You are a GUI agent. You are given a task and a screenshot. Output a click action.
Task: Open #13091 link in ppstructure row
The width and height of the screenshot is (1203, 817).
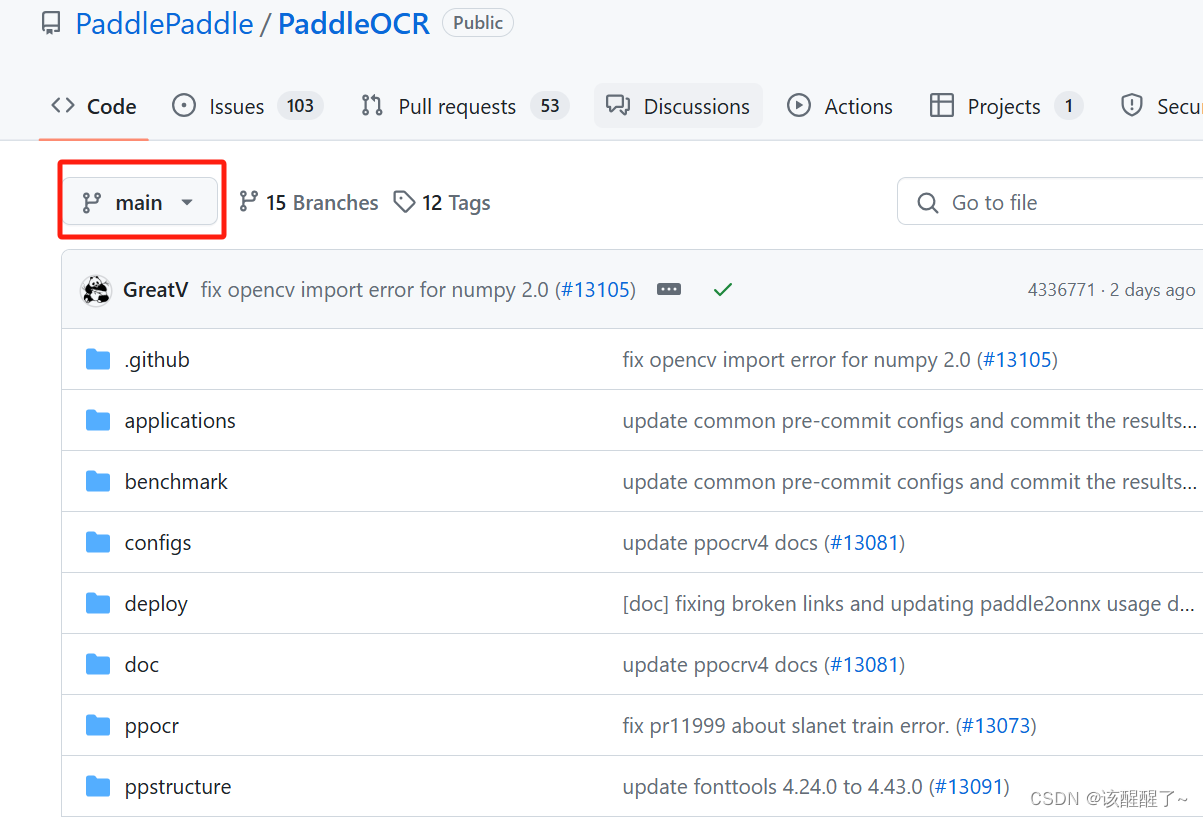pyautogui.click(x=969, y=787)
